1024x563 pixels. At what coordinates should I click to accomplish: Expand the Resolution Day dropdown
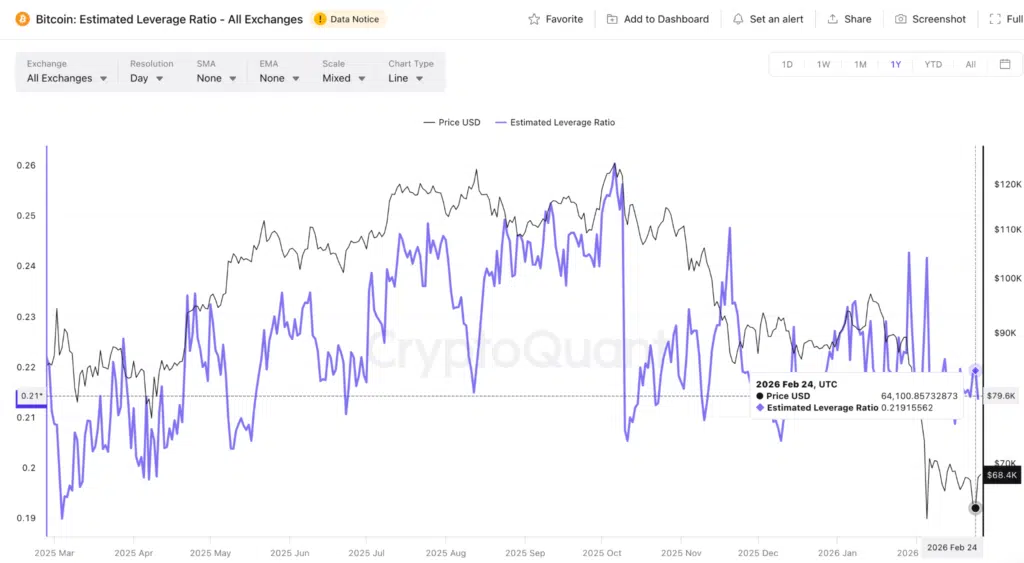tap(146, 78)
